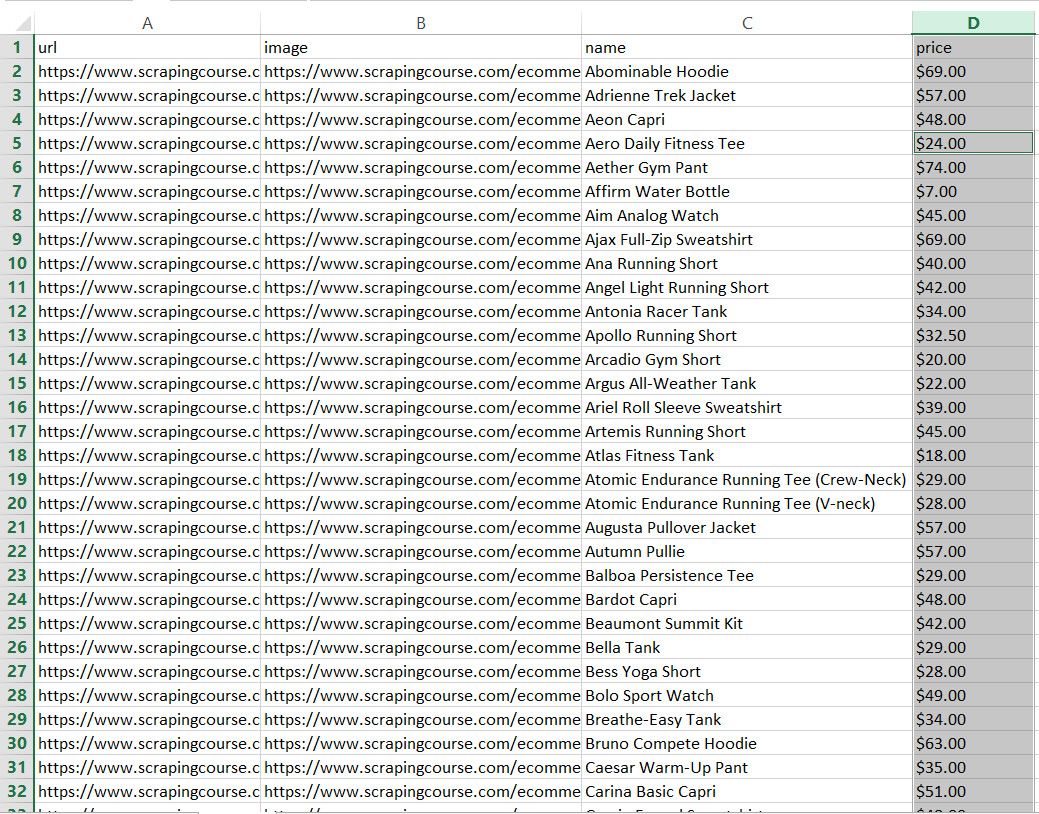
Task: Select cell Beaumont Summit Kit
Action: [747, 623]
